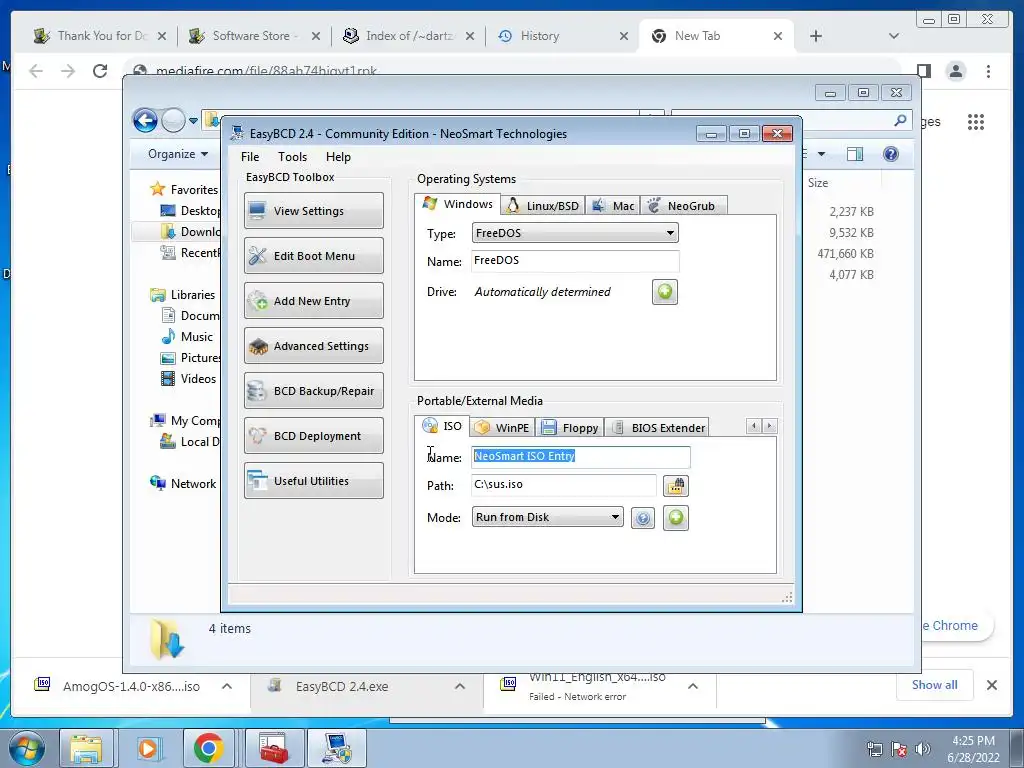Open BCD Backup/Repair

[x=313, y=391]
